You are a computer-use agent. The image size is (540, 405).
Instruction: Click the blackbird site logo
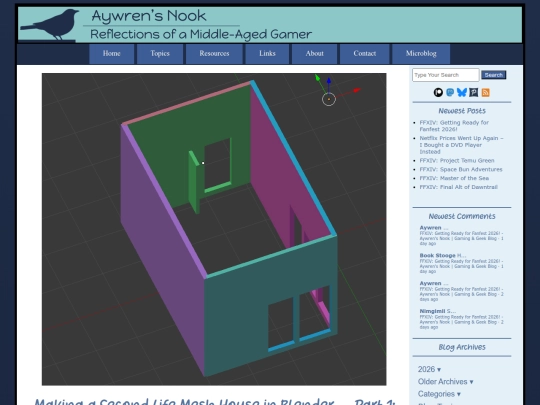point(50,24)
